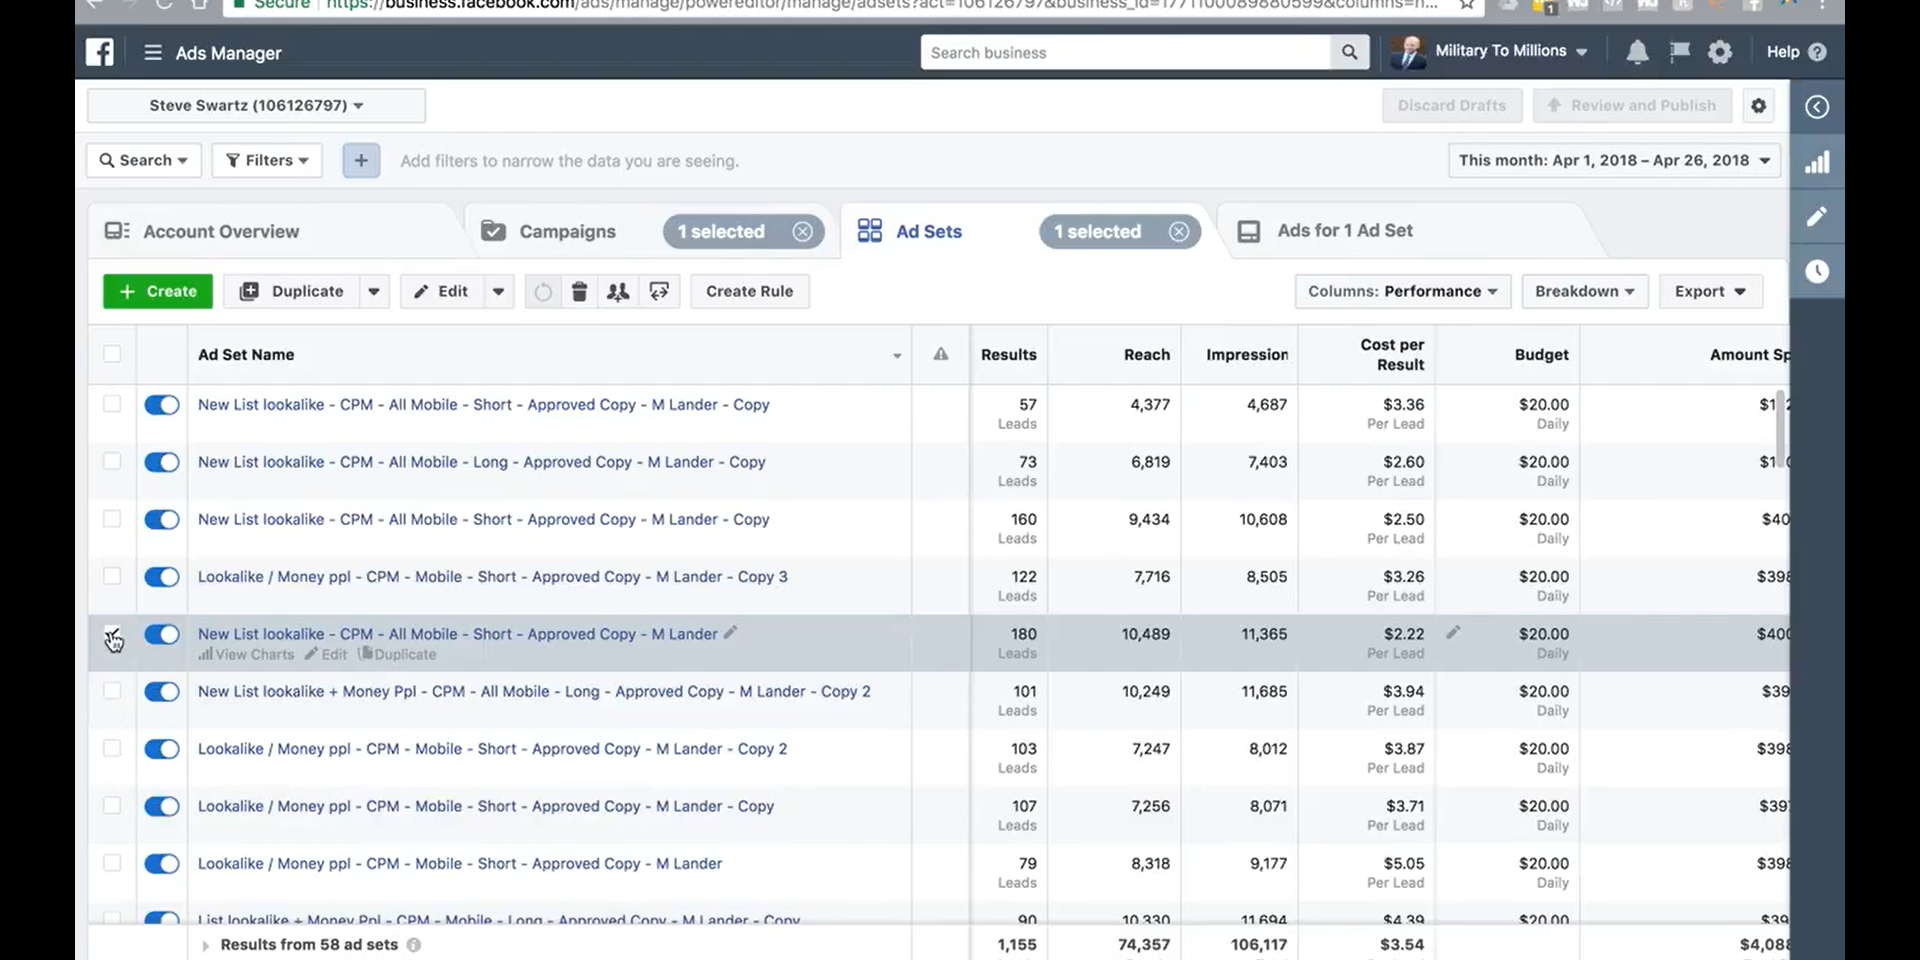Clear the Ad Sets 1 selected filter

(x=1179, y=231)
